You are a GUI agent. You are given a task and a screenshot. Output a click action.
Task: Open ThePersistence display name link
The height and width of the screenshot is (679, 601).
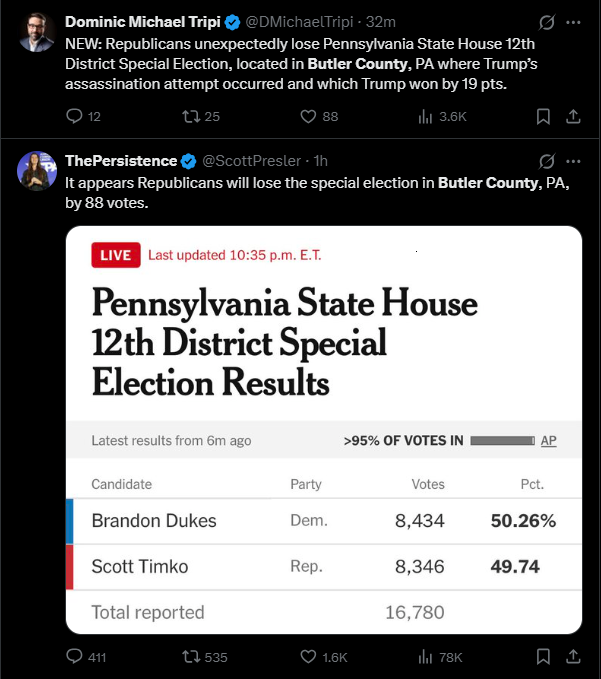pos(121,161)
